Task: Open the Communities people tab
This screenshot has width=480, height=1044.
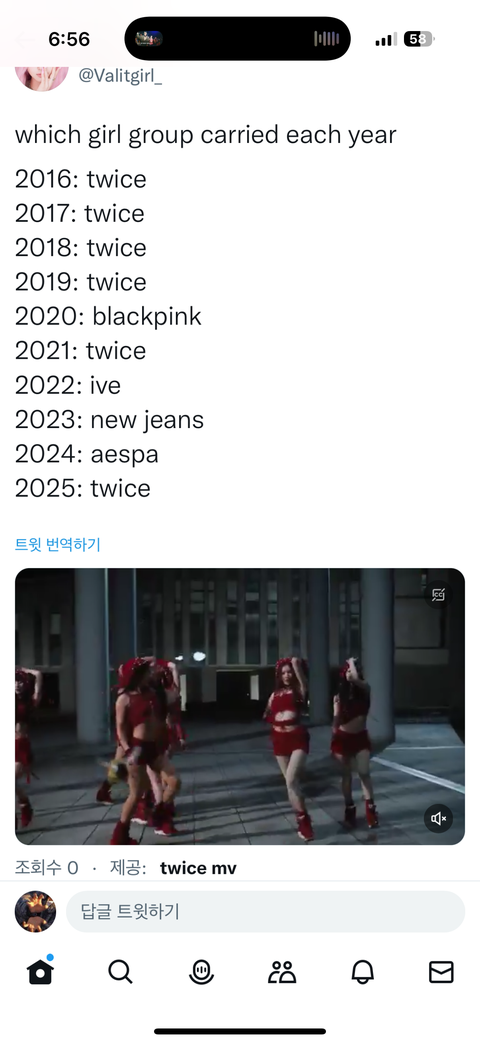Action: tap(282, 972)
